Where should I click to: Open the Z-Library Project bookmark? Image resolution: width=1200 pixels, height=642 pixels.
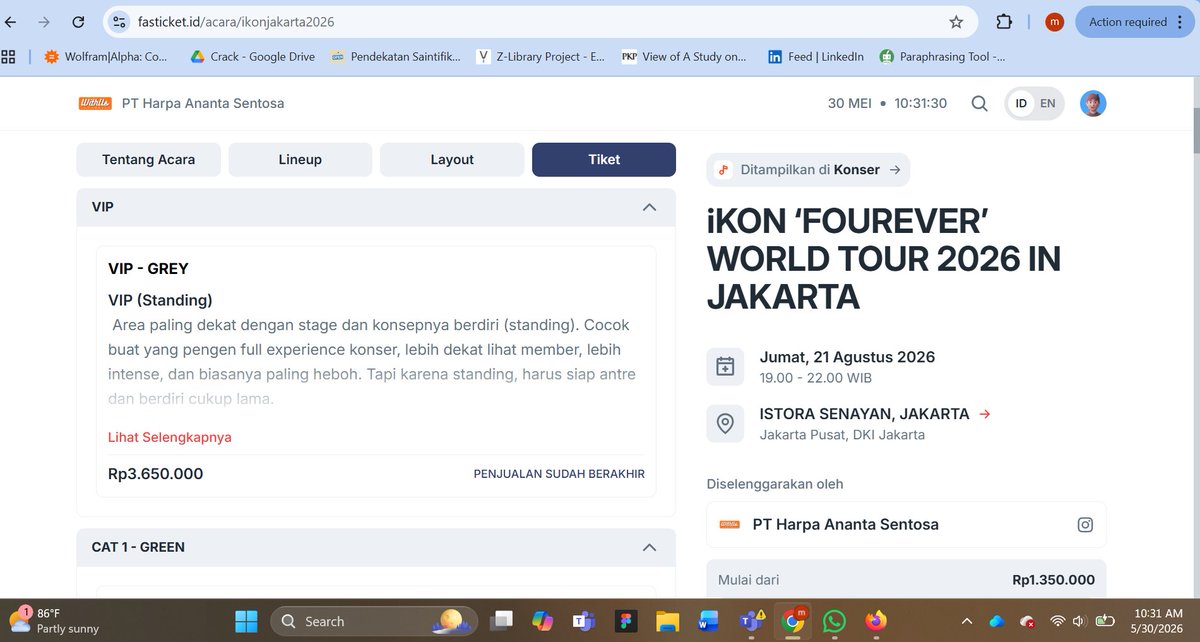[541, 57]
